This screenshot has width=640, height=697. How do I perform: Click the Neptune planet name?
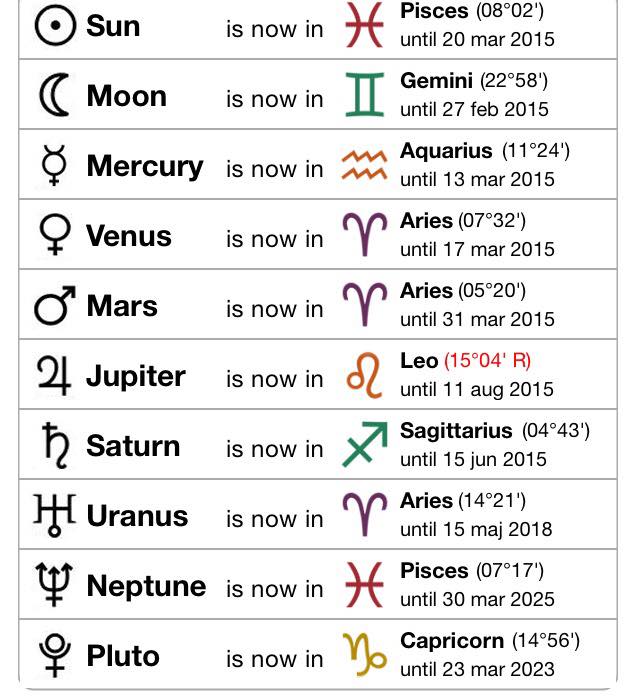(x=146, y=586)
